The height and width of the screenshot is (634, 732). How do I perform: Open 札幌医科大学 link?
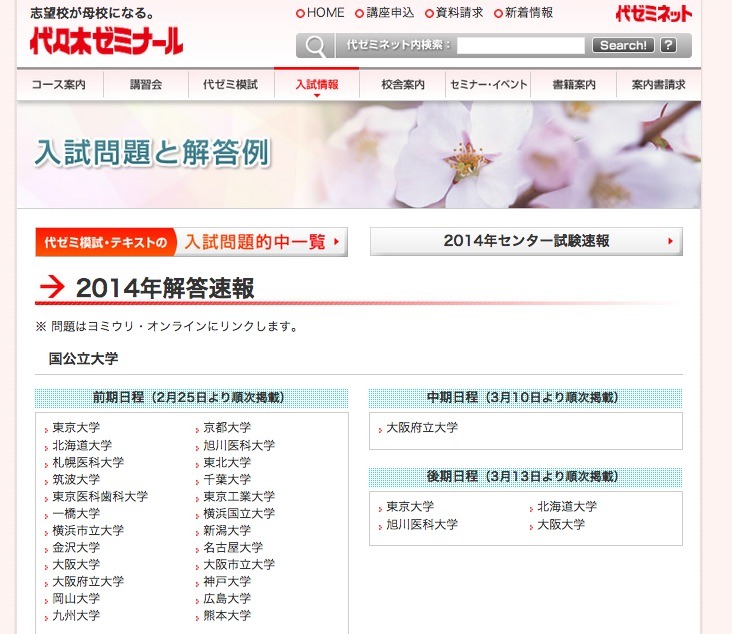pos(88,462)
